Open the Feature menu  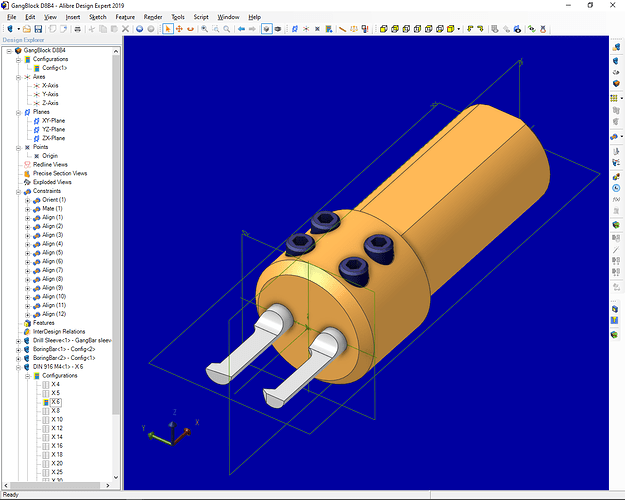(x=125, y=17)
